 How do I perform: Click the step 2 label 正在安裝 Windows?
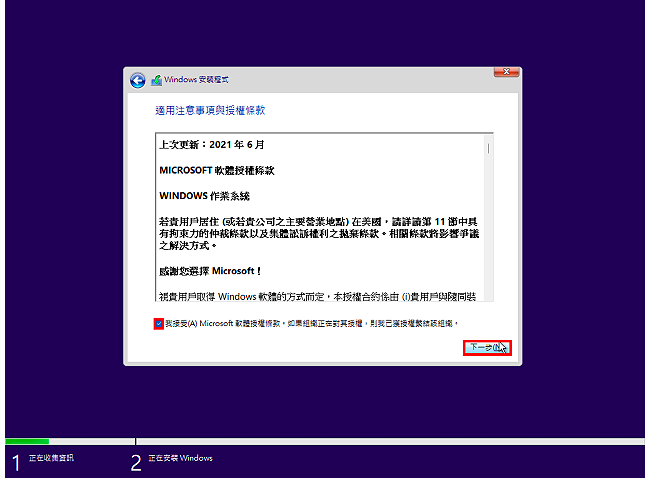pyautogui.click(x=180, y=458)
